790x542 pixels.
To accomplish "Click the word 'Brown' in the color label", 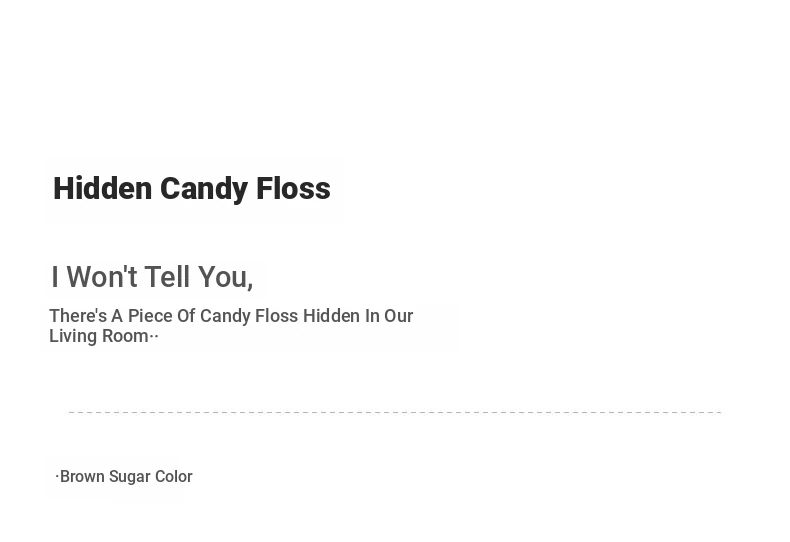I will pyautogui.click(x=82, y=477).
